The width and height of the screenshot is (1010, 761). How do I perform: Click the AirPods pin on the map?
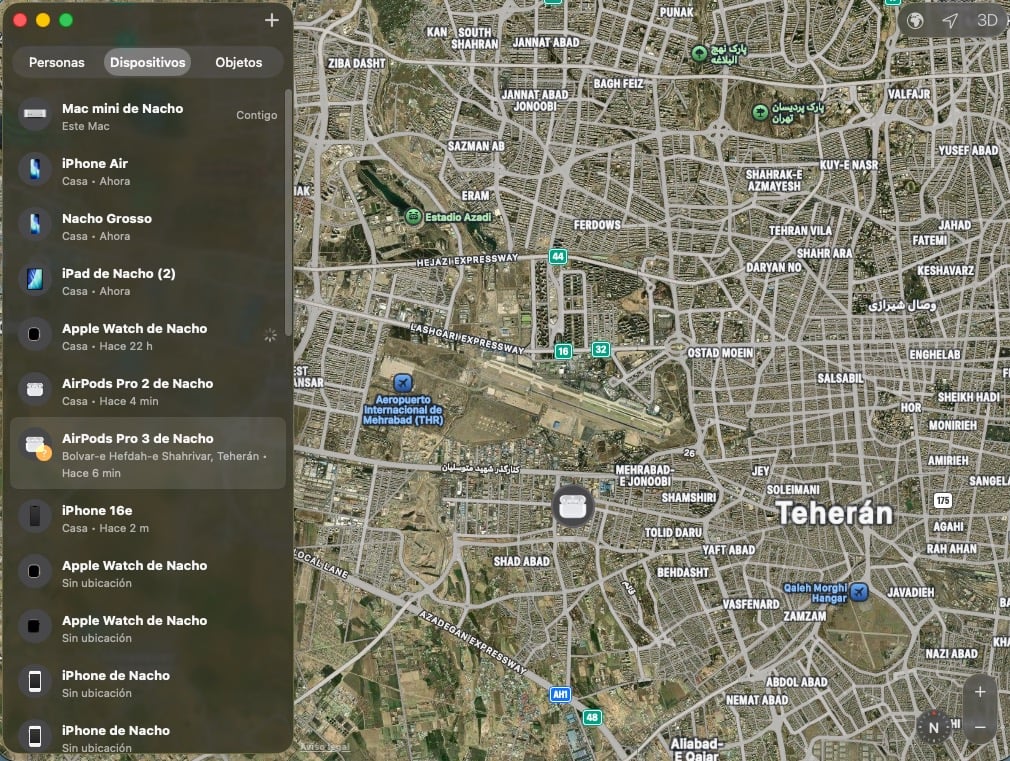(x=573, y=504)
